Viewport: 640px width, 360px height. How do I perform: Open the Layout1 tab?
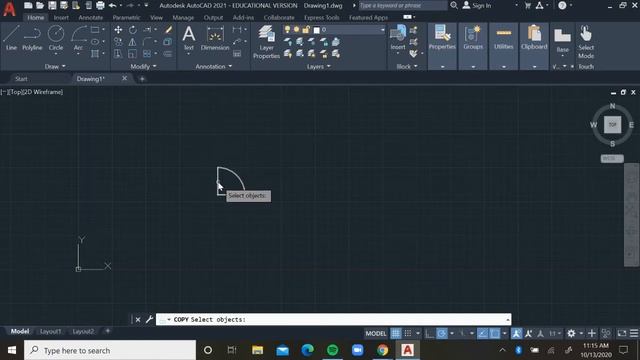[x=50, y=331]
